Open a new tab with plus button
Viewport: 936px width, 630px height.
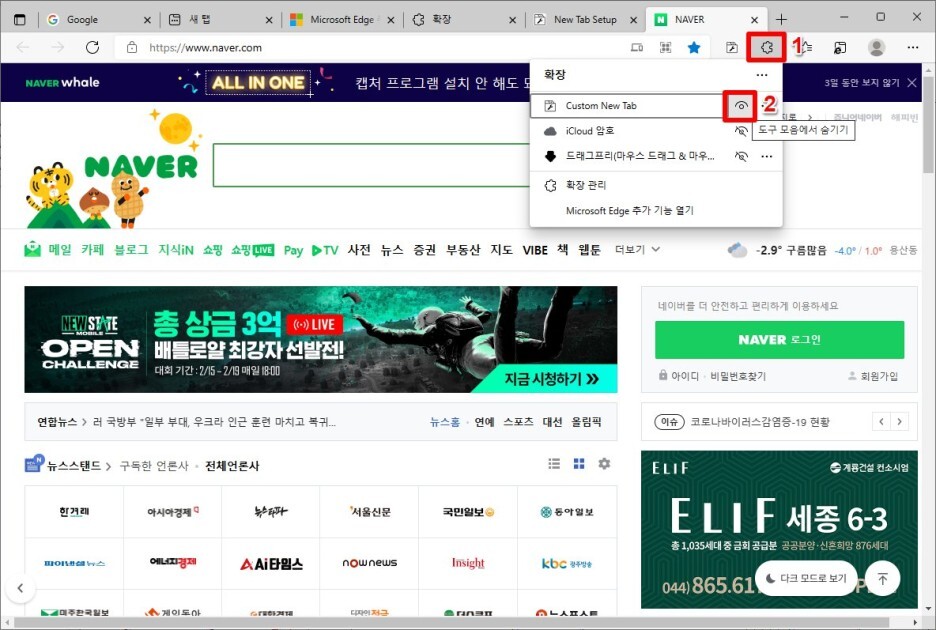781,19
